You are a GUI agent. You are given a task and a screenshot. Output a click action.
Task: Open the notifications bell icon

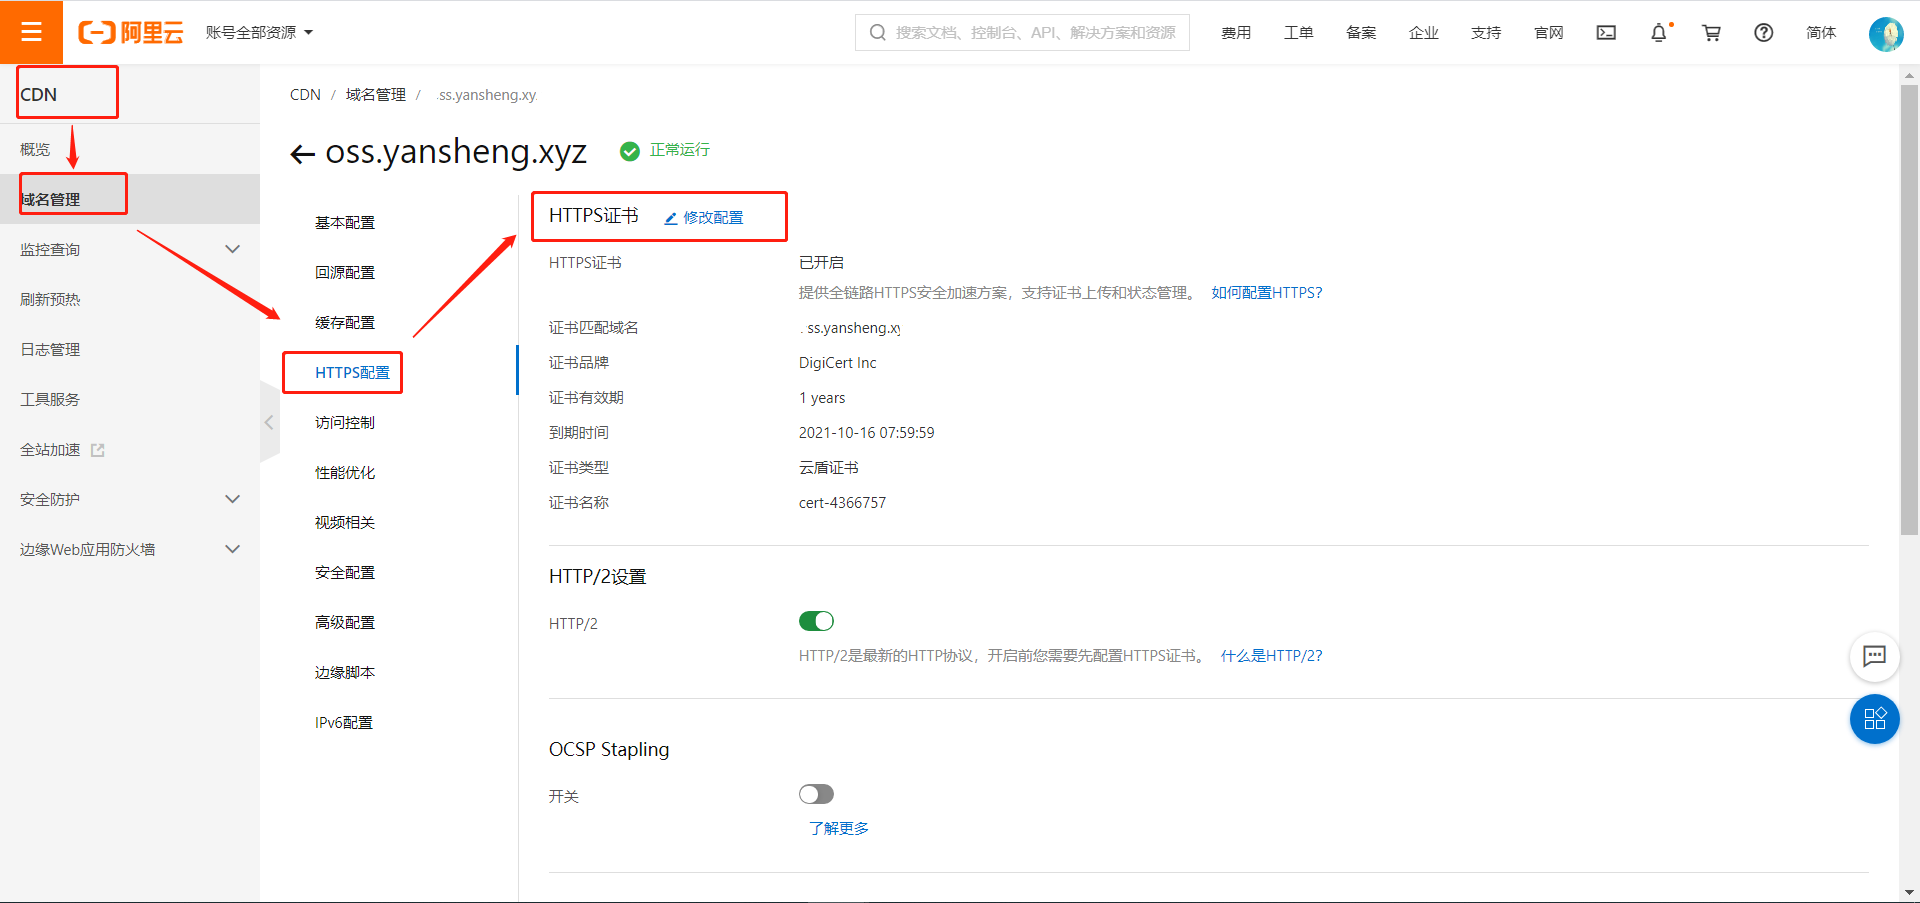pyautogui.click(x=1659, y=33)
